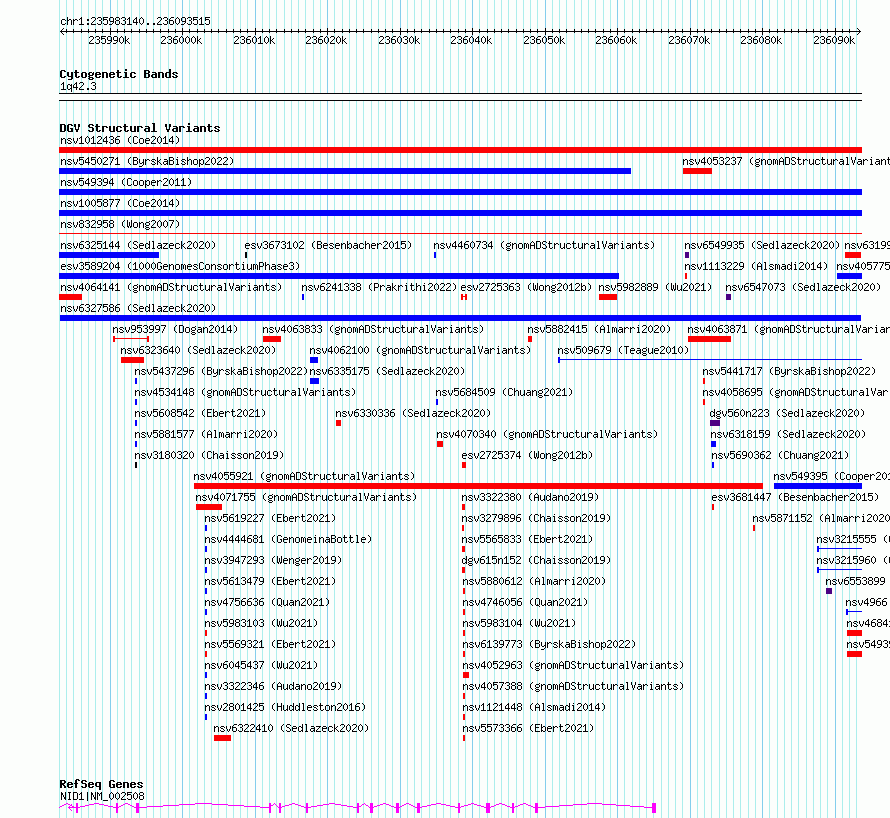Click the nsv6318159 (Sedlazeck2020) label
This screenshot has width=890, height=818.
click(788, 434)
